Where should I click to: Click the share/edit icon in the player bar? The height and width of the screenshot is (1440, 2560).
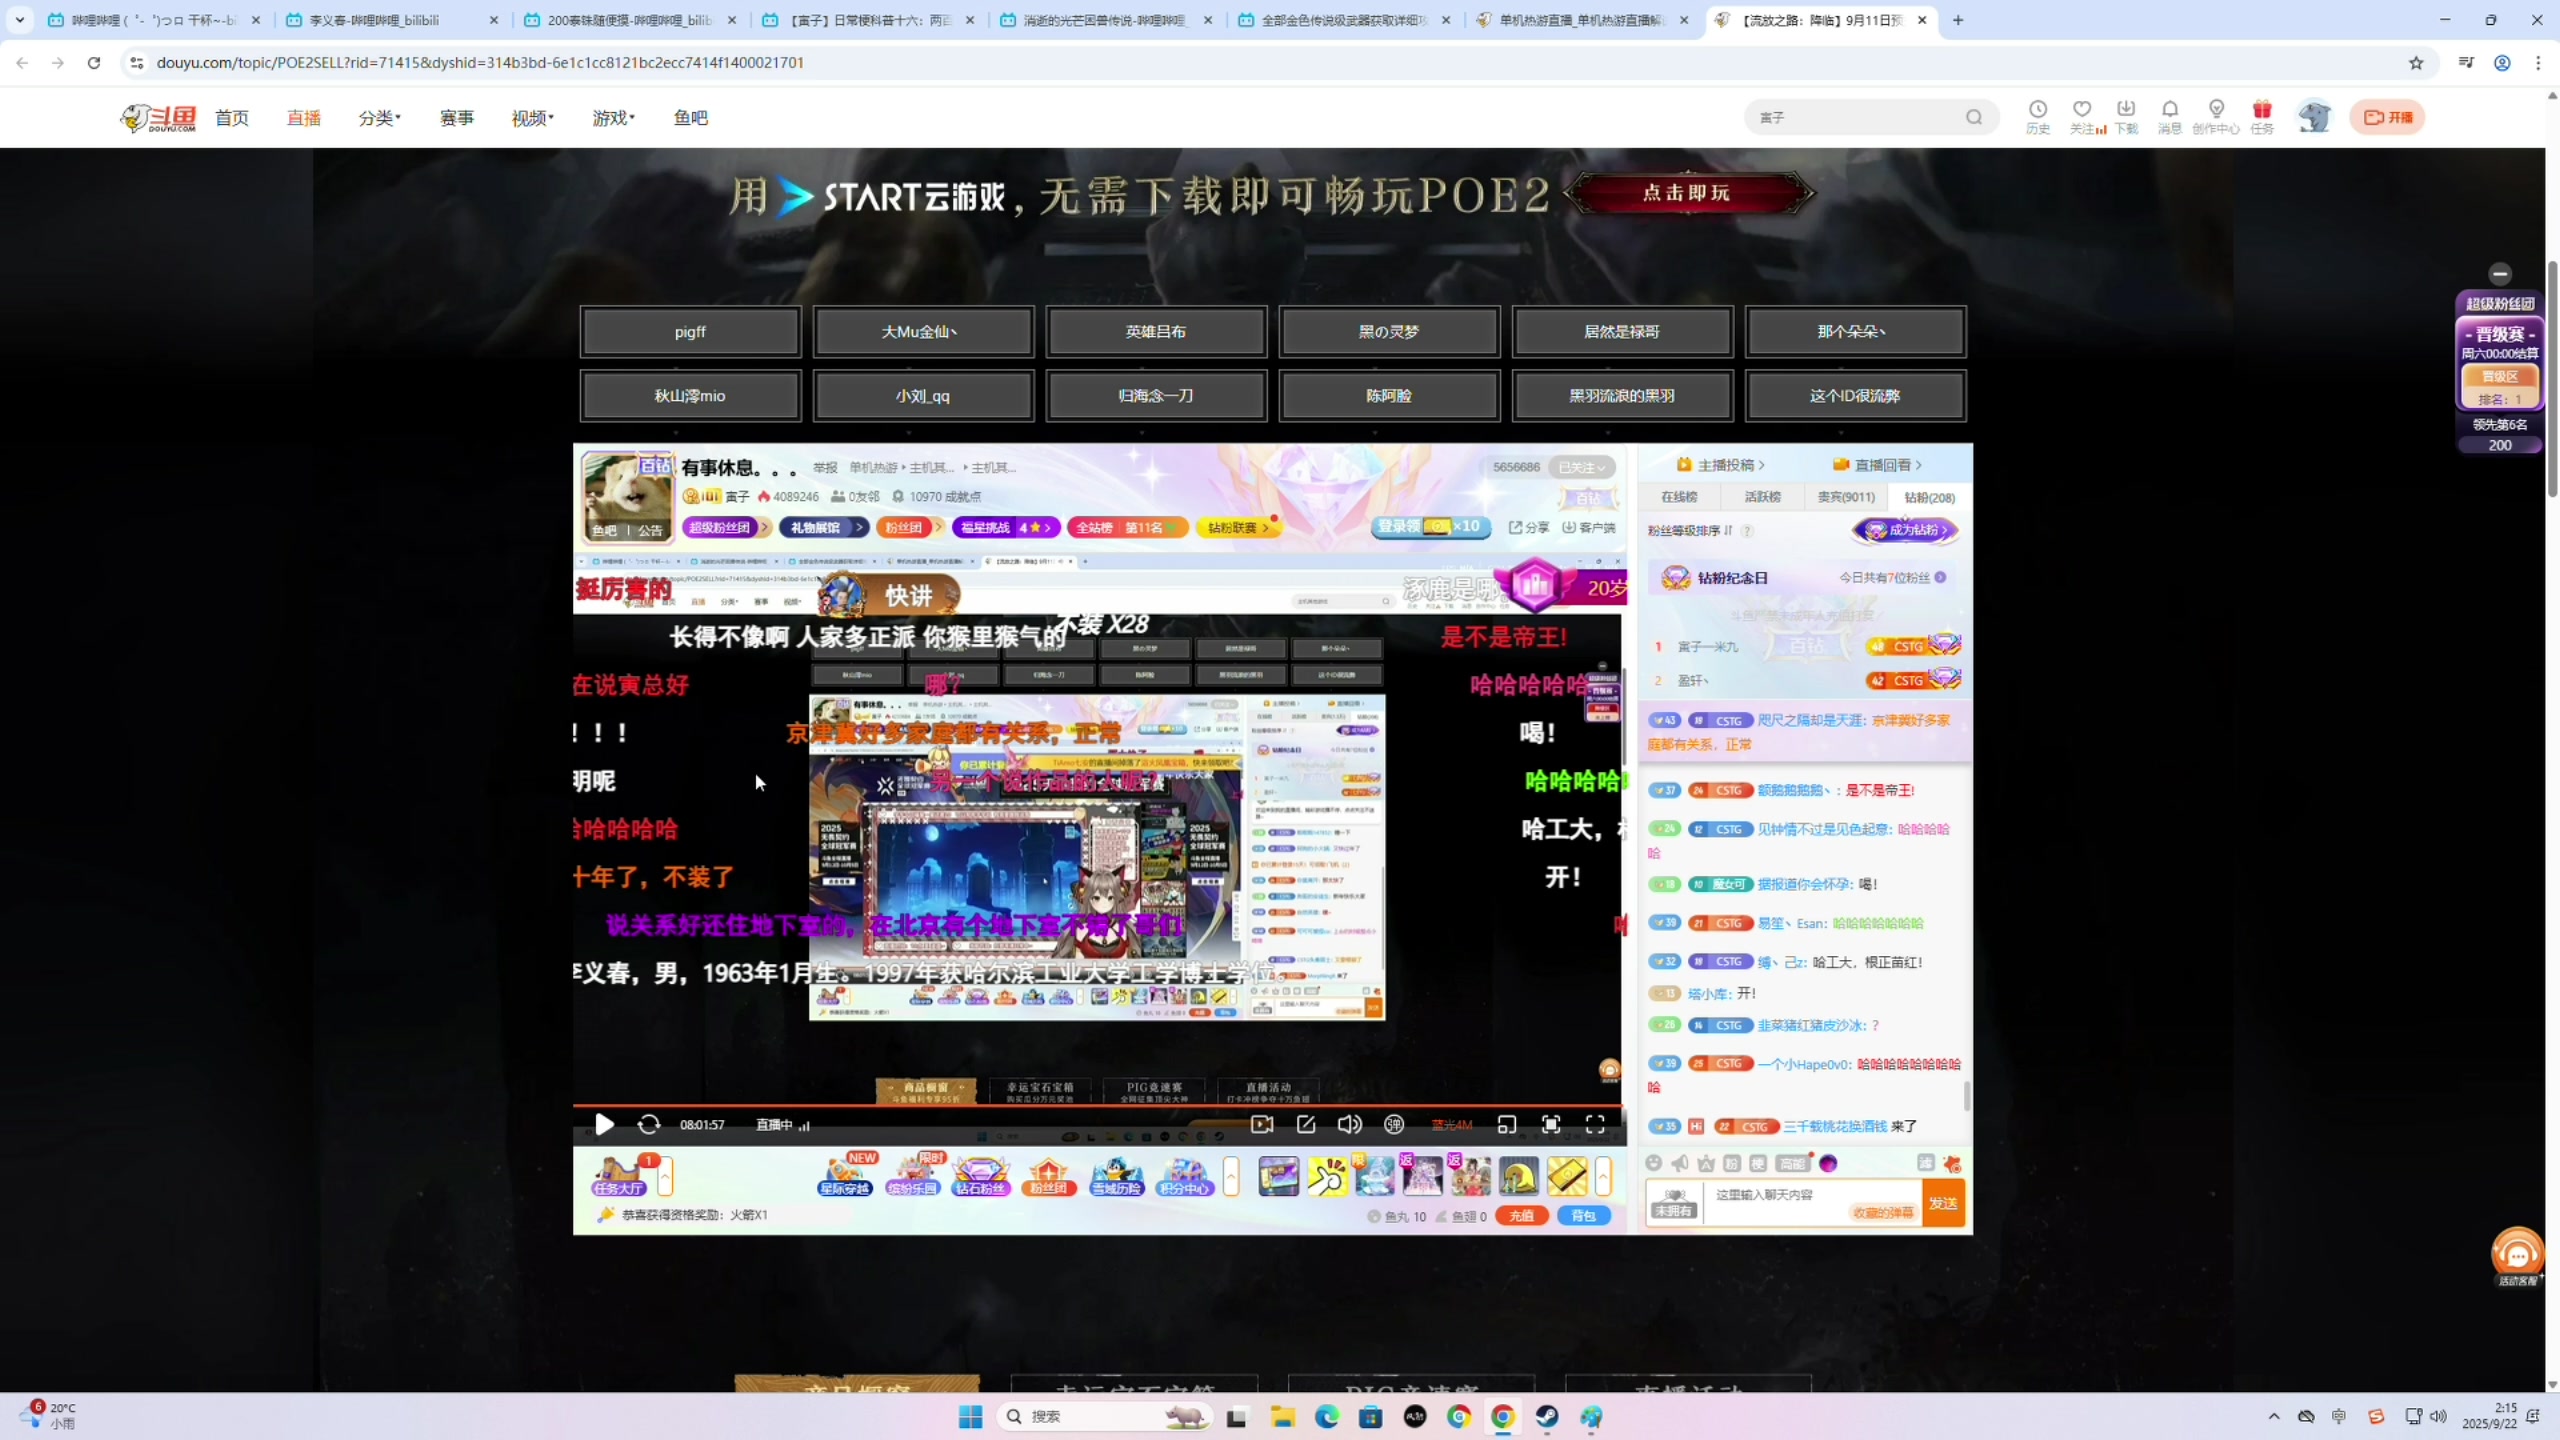click(1306, 1124)
